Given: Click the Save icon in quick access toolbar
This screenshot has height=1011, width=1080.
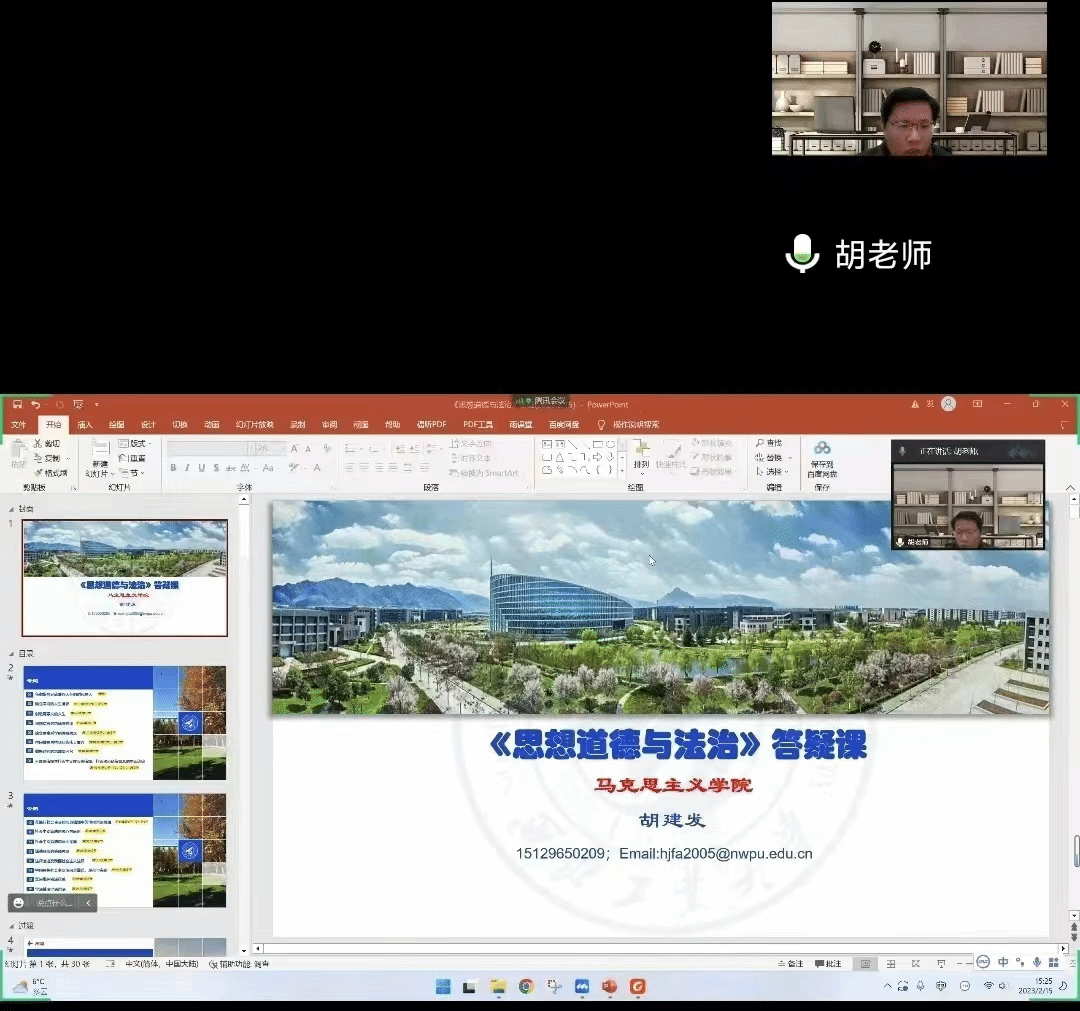Looking at the screenshot, I should click(x=17, y=405).
